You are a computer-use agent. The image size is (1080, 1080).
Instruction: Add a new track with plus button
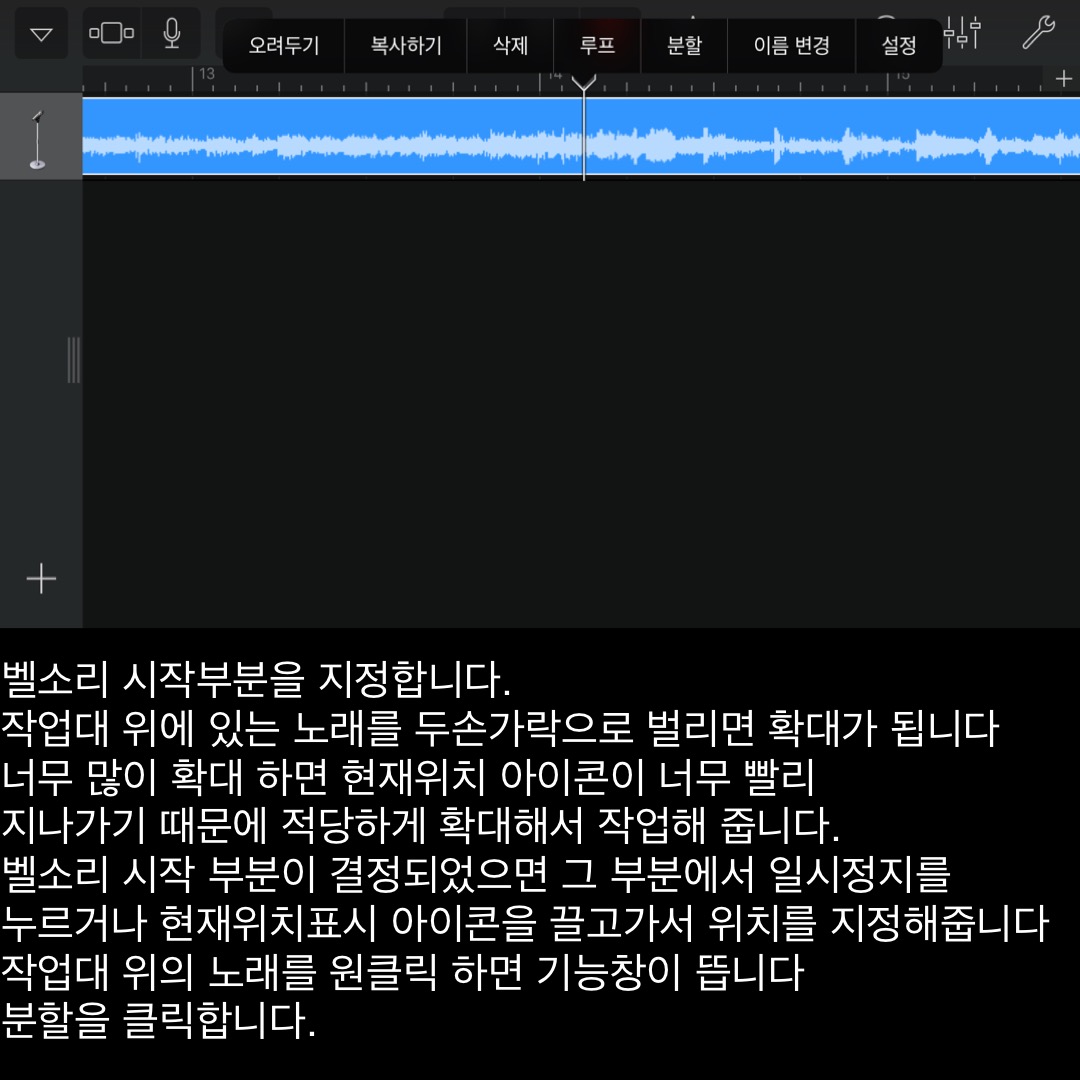click(x=41, y=579)
